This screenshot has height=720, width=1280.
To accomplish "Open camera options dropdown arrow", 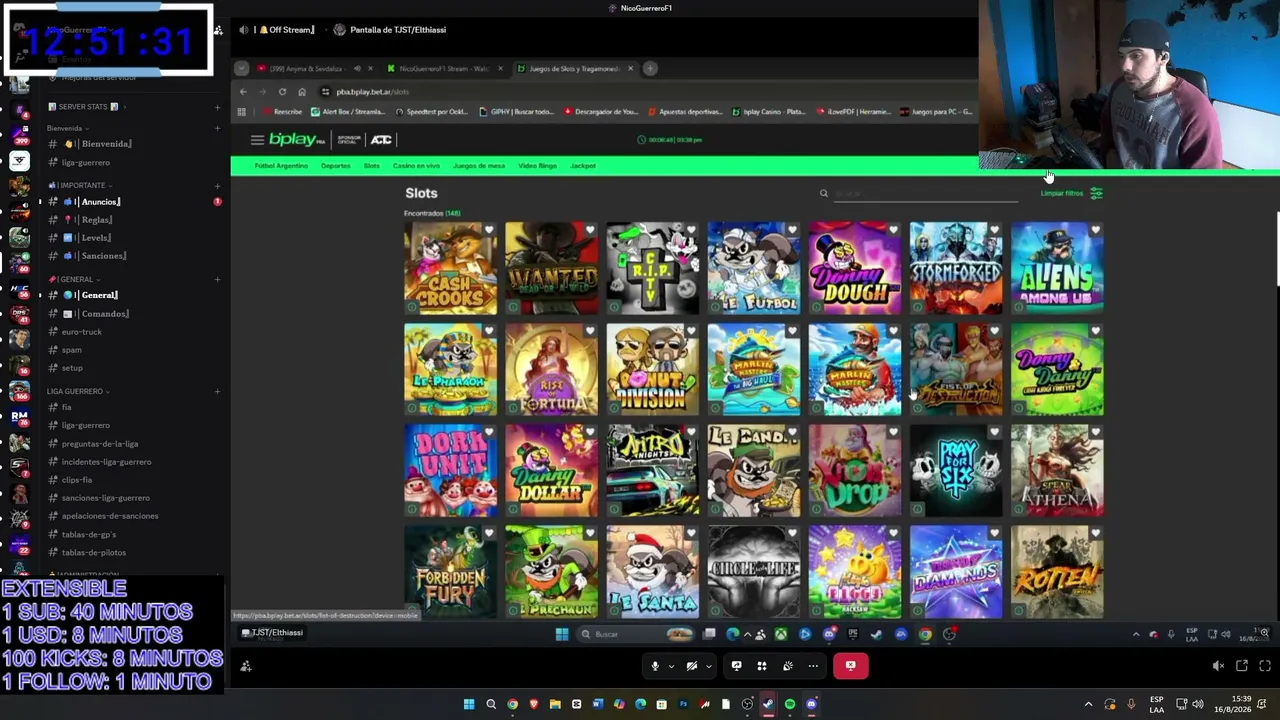I will (708, 666).
